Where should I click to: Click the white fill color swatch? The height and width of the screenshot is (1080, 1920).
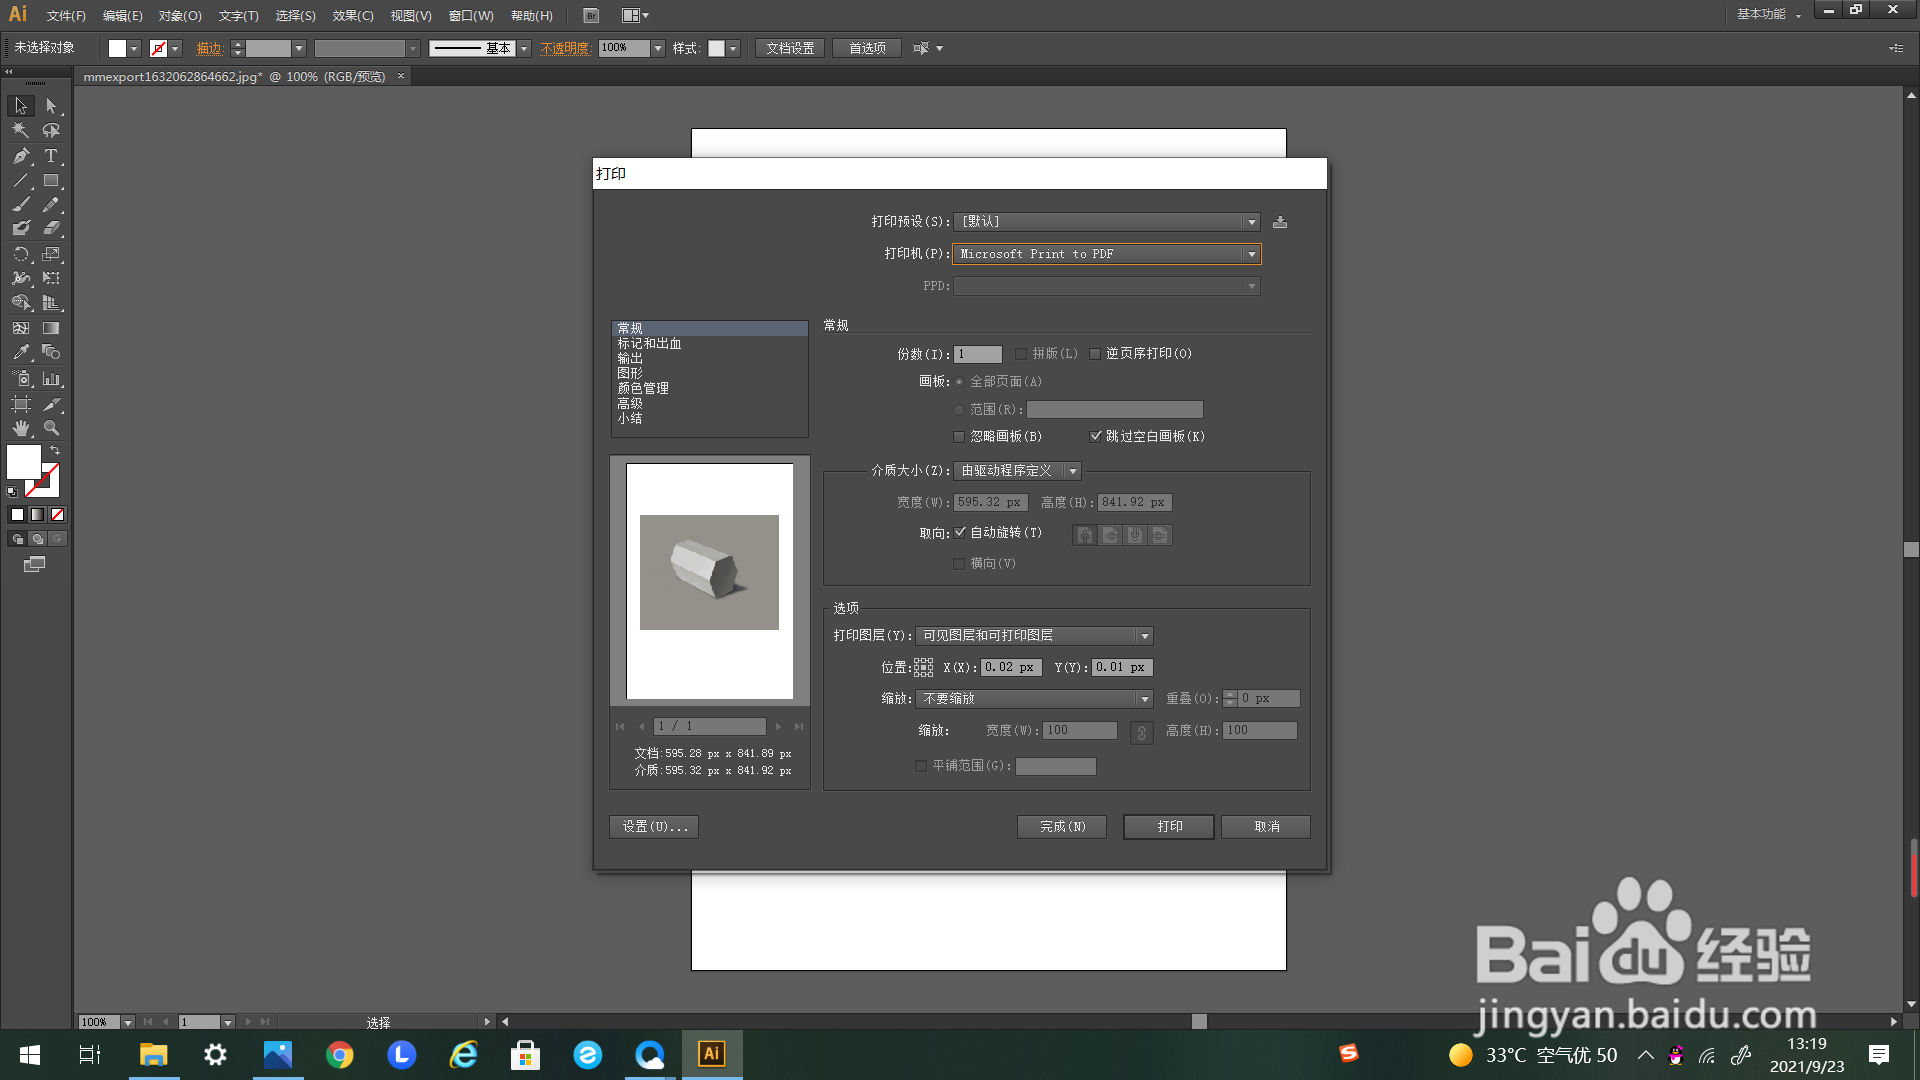tap(24, 461)
